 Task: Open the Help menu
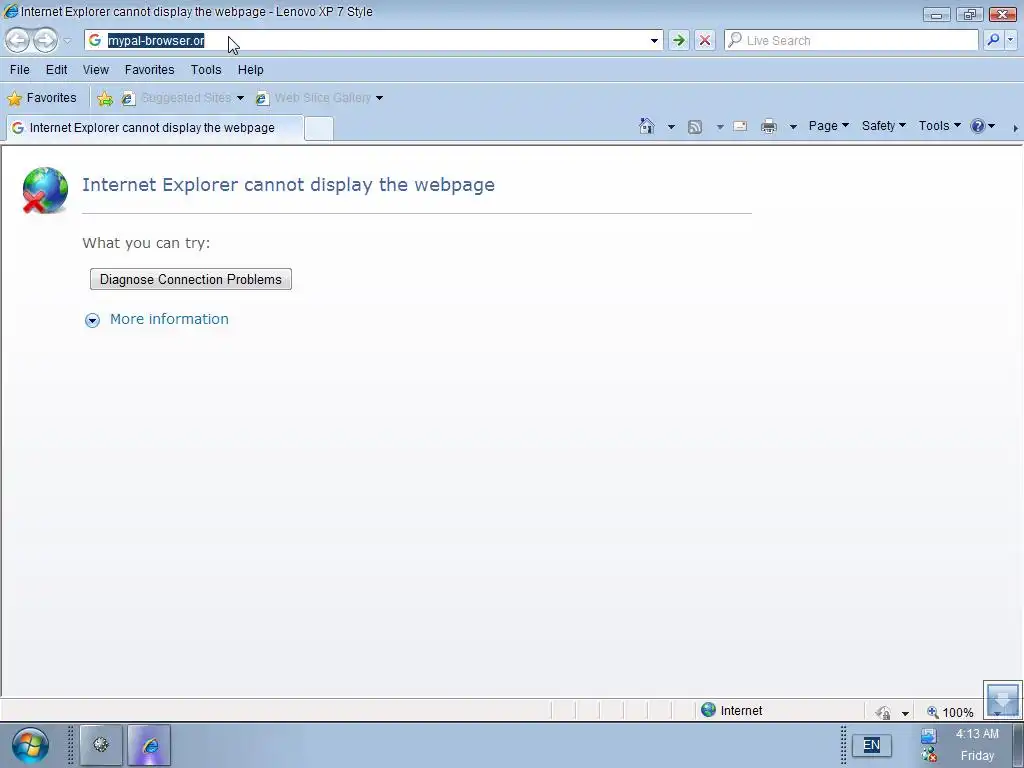pyautogui.click(x=250, y=70)
